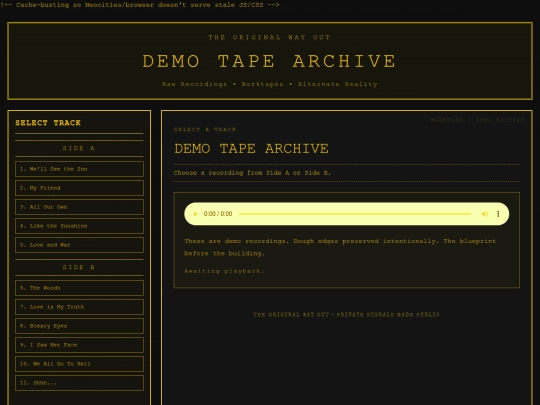This screenshot has height=405, width=540.
Task: Select track 1. We'll See the Sun
Action: click(79, 169)
